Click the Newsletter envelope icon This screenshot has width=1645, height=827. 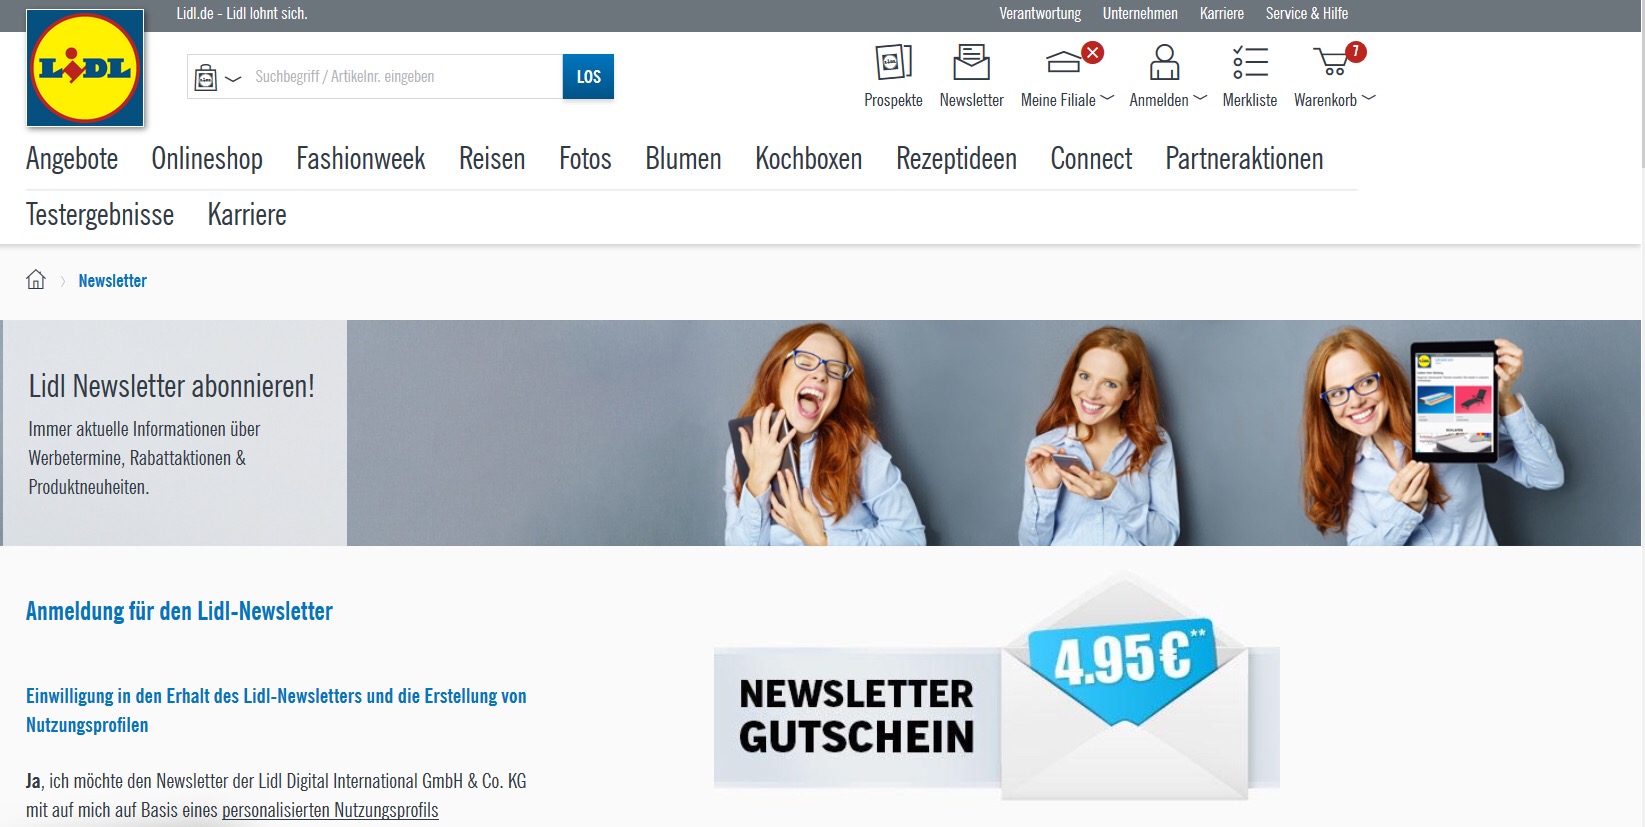pyautogui.click(x=971, y=62)
